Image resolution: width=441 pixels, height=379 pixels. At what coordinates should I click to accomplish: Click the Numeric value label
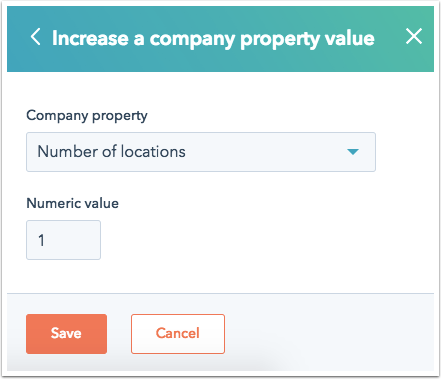point(72,203)
